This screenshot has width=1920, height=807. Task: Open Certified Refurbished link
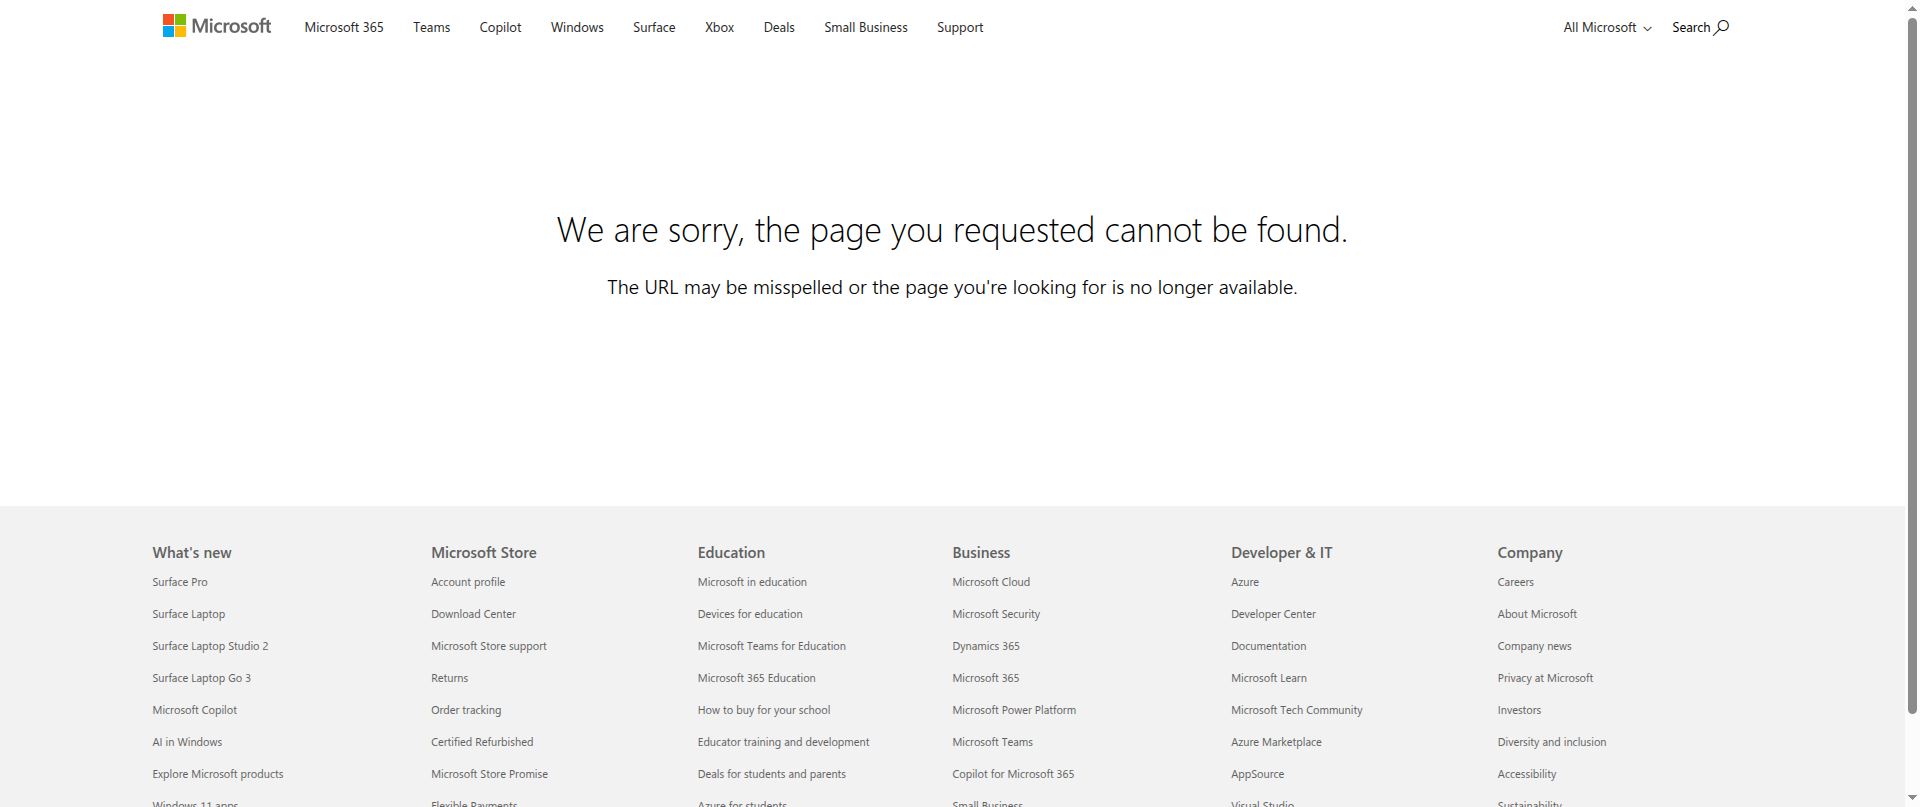point(482,742)
